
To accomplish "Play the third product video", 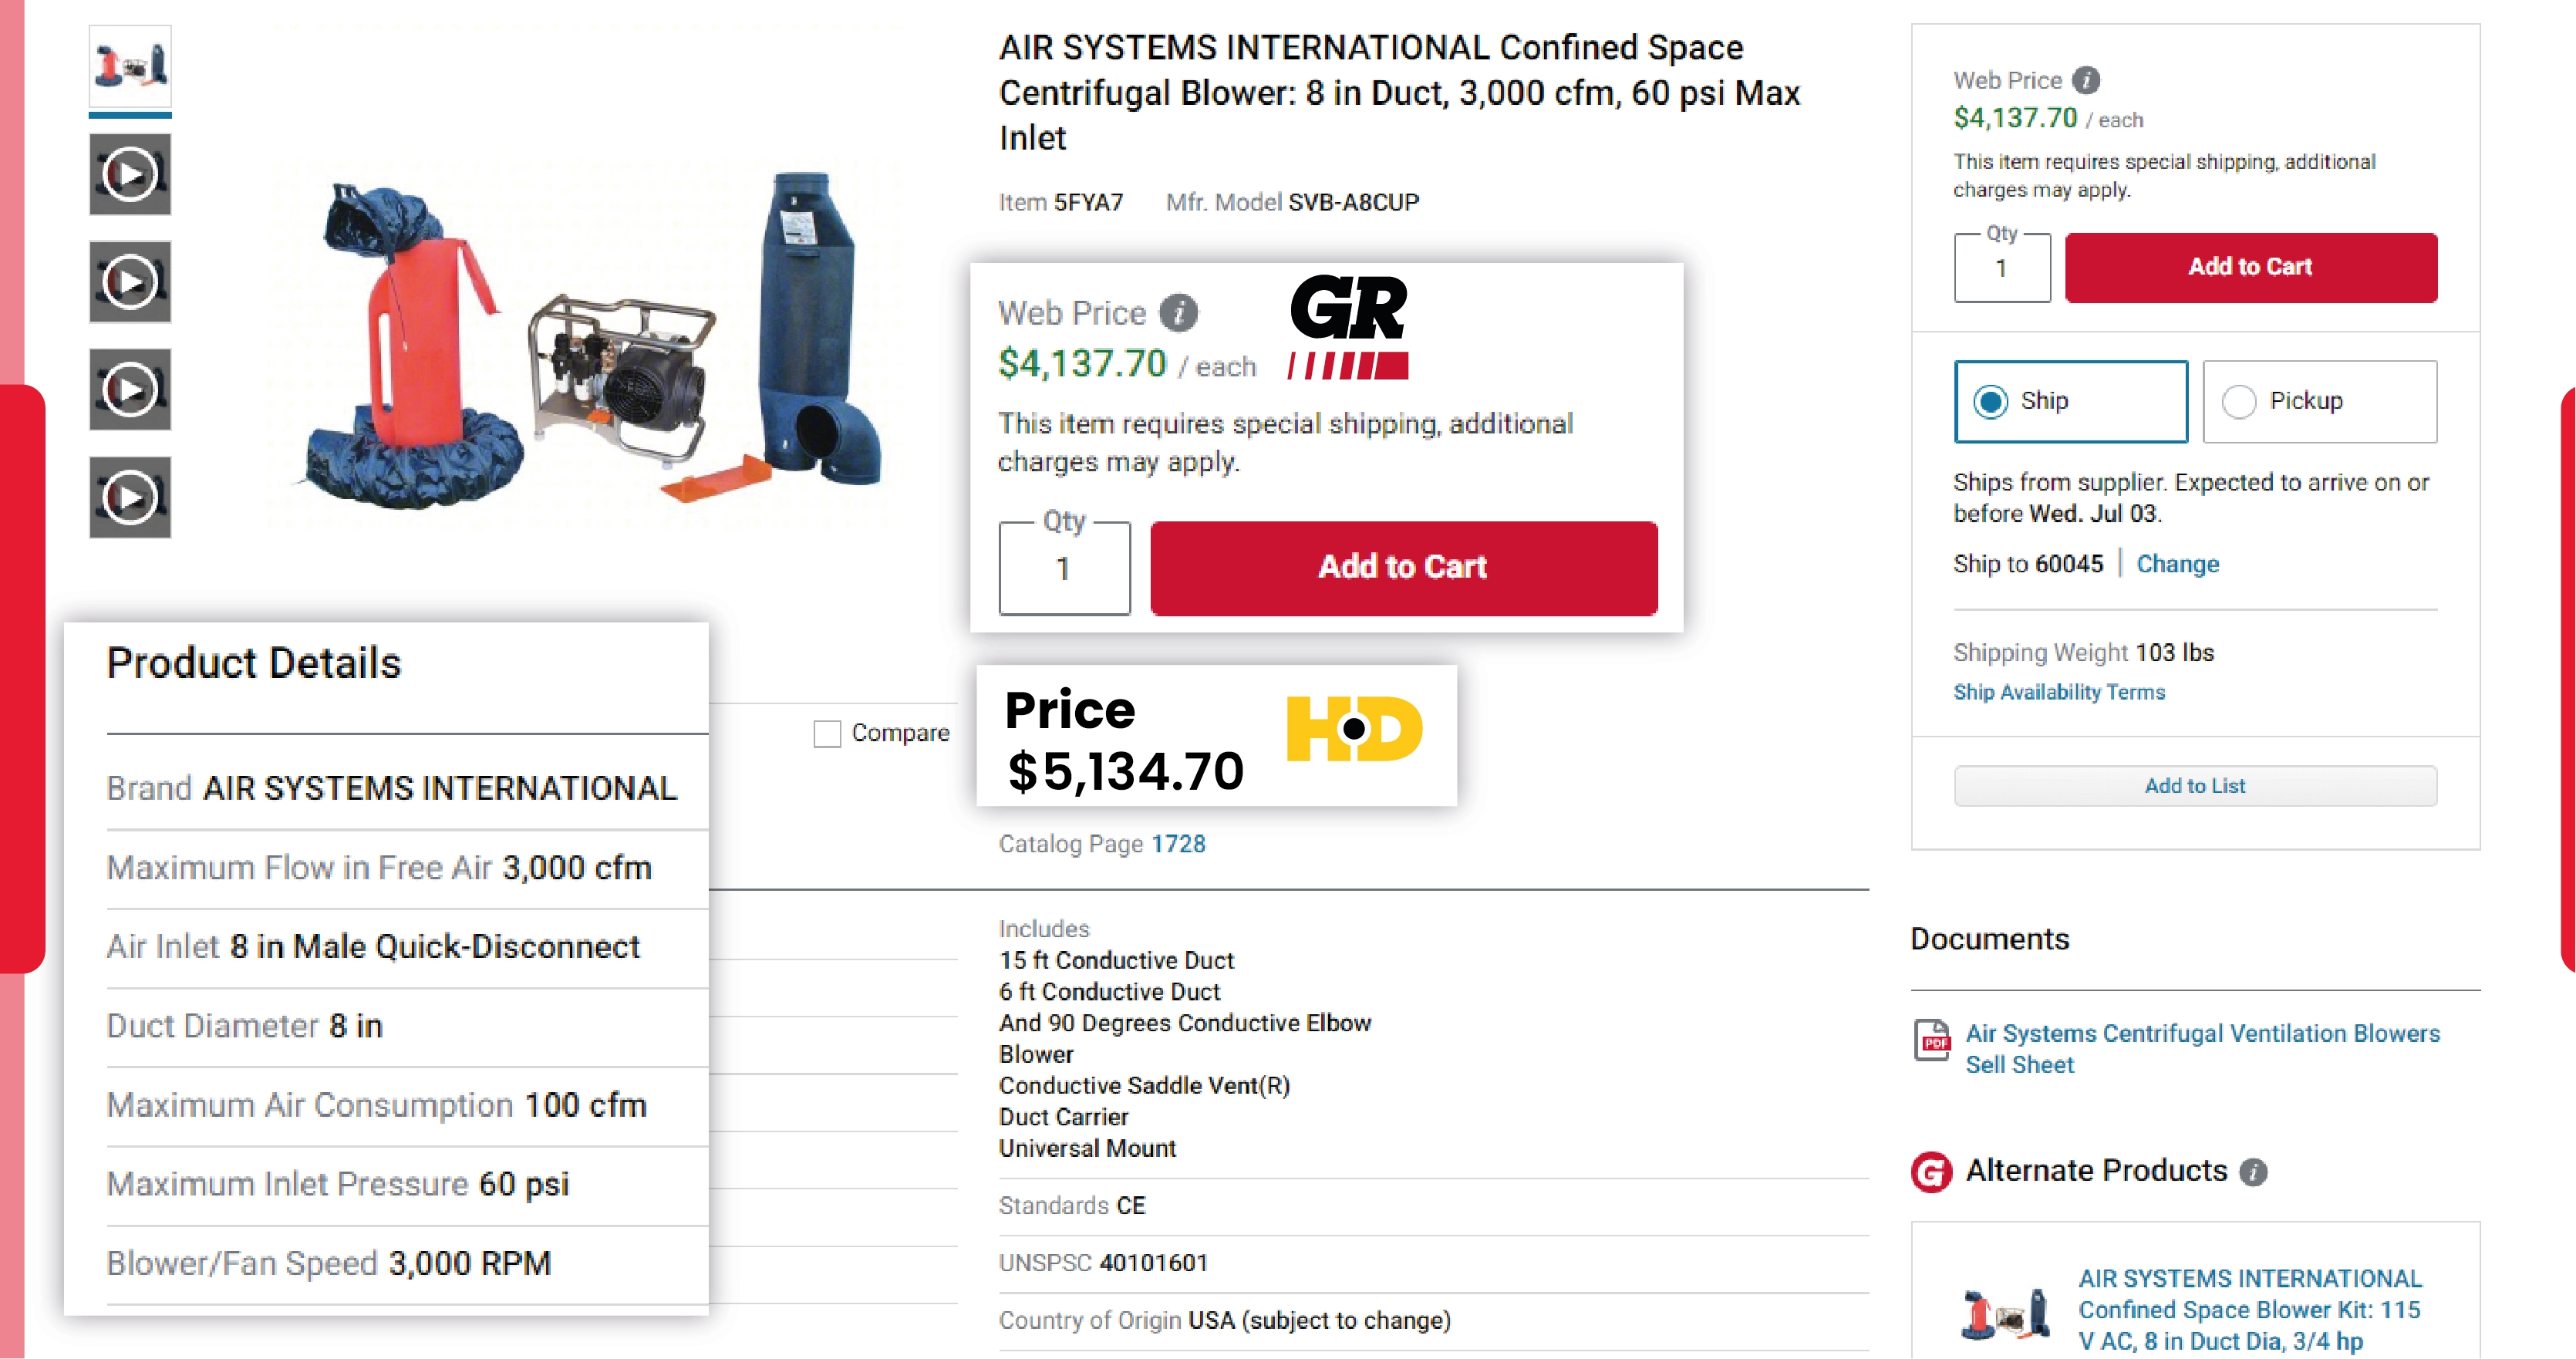I will pos(129,390).
